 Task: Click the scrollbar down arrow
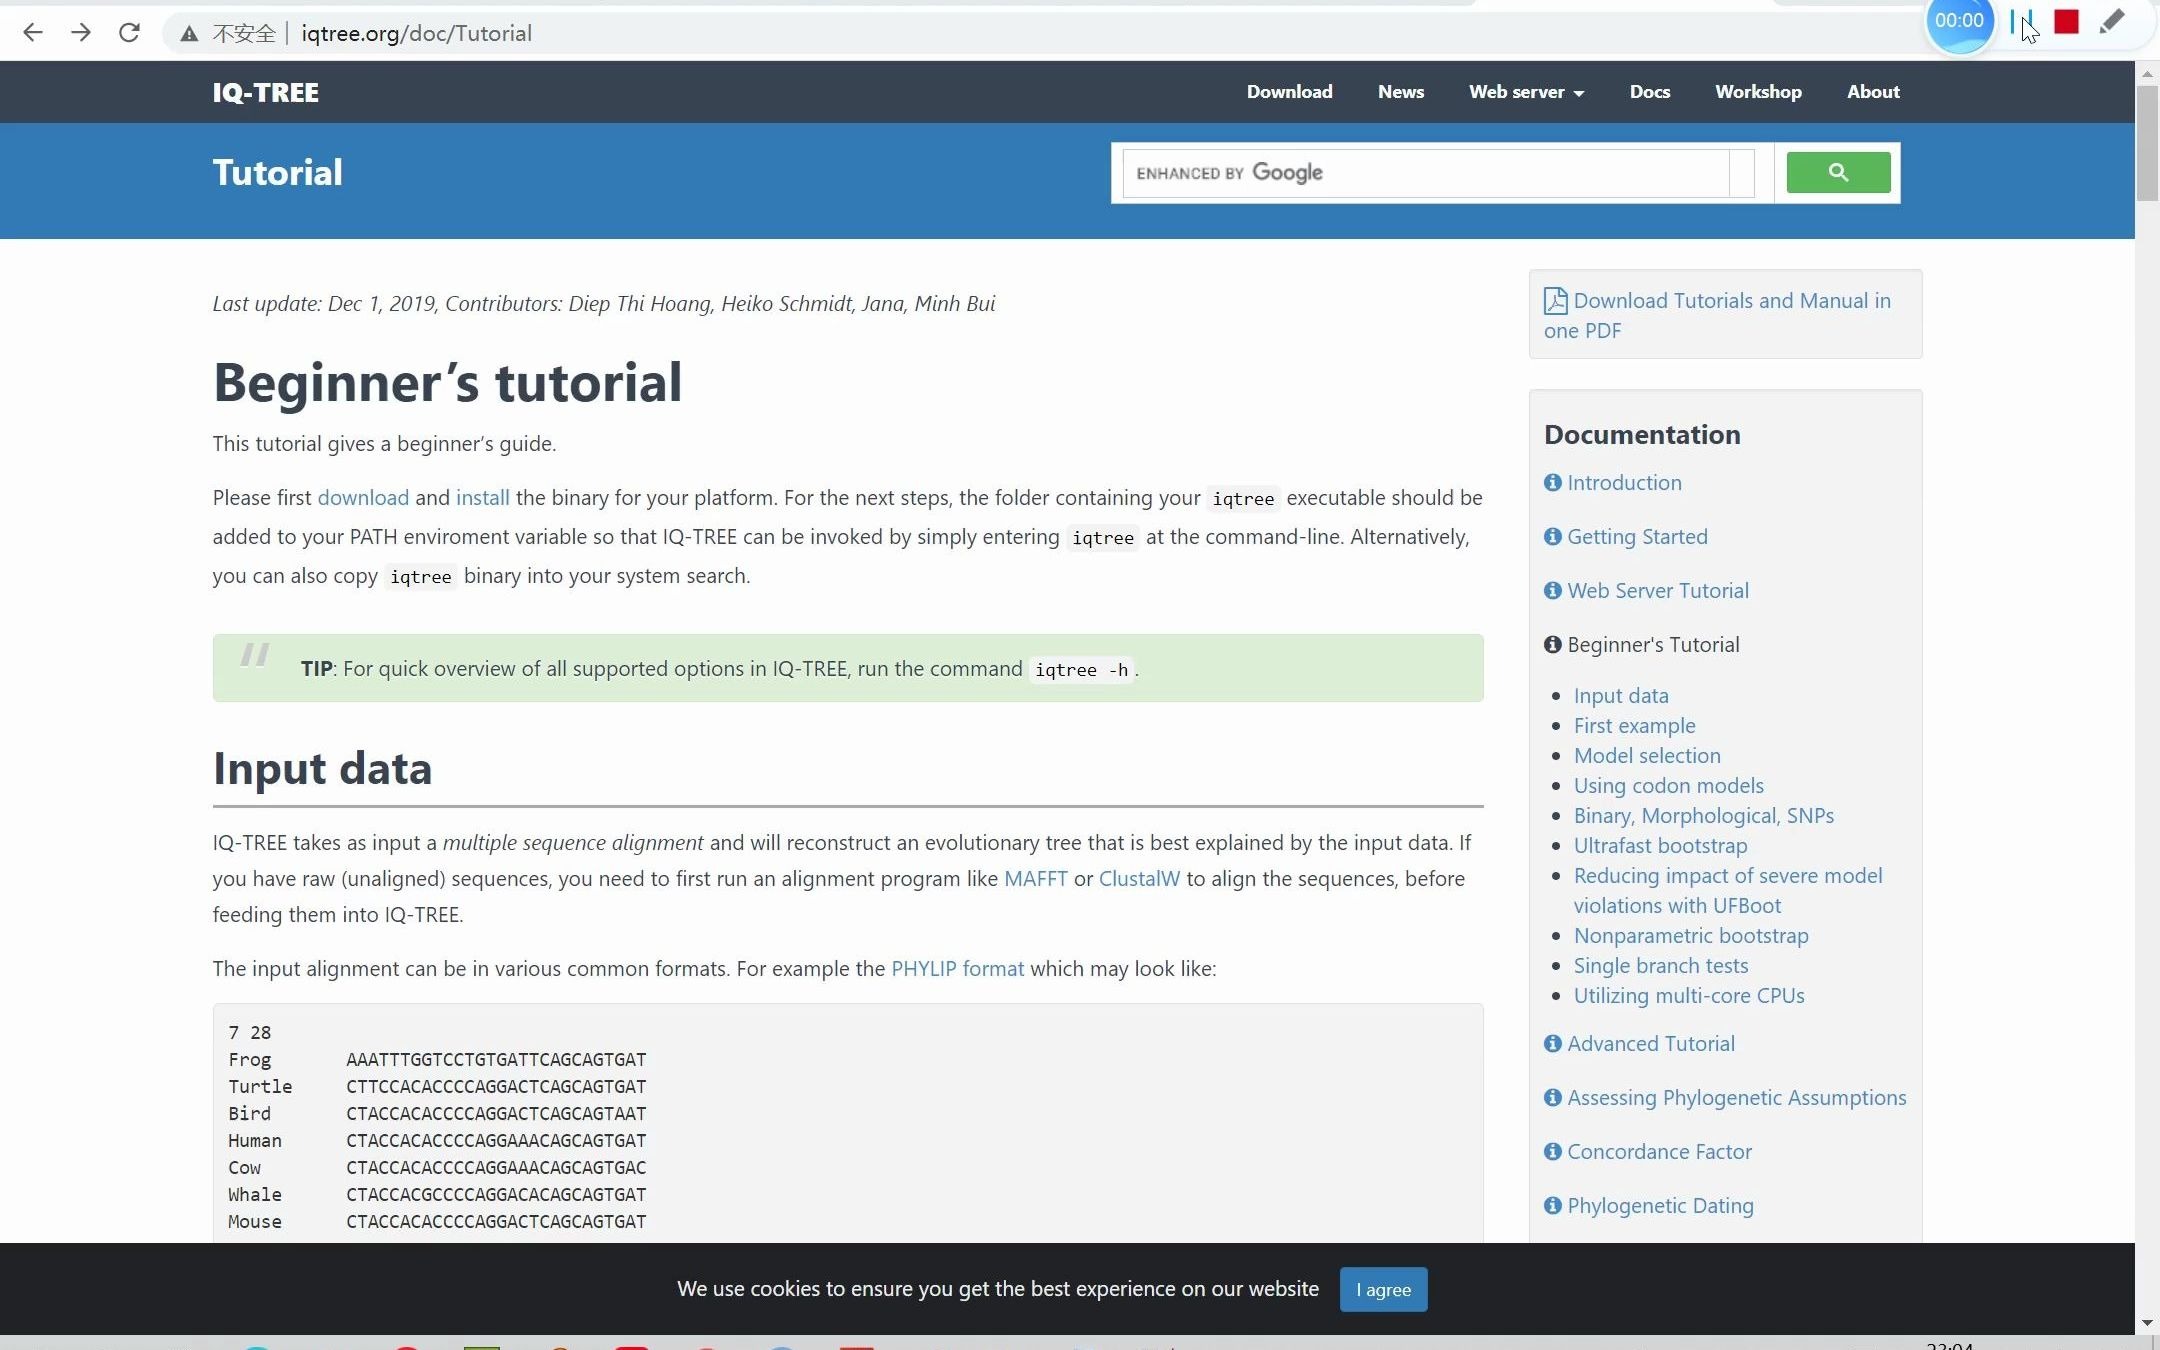click(2147, 1323)
